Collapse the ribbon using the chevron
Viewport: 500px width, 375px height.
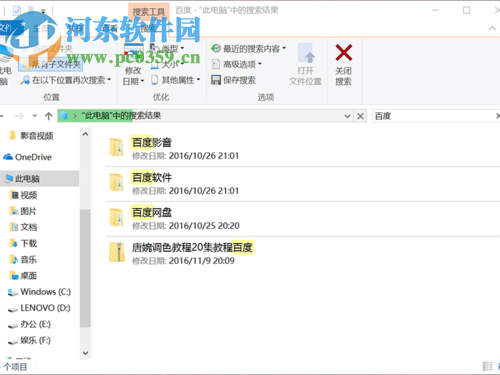click(492, 28)
